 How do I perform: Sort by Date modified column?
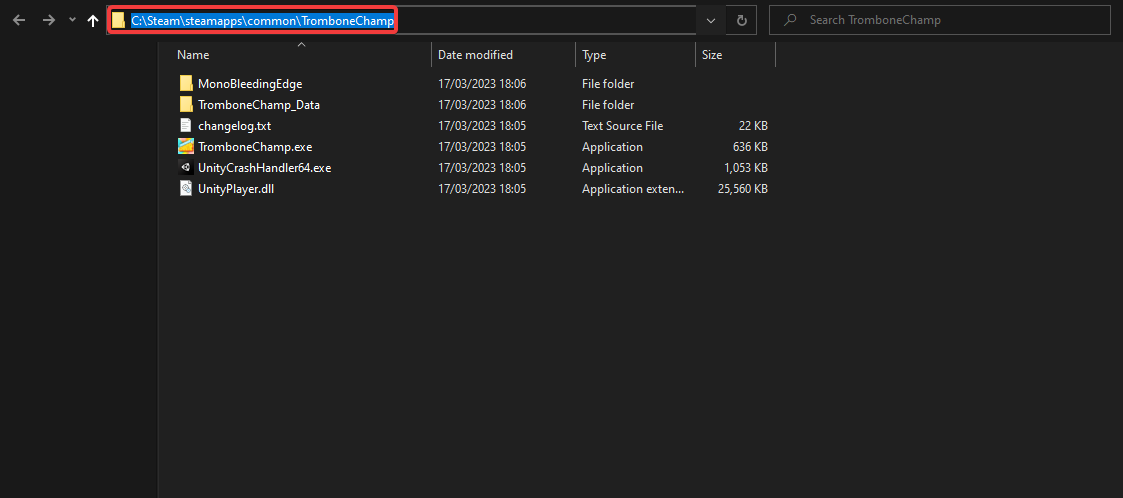[475, 55]
